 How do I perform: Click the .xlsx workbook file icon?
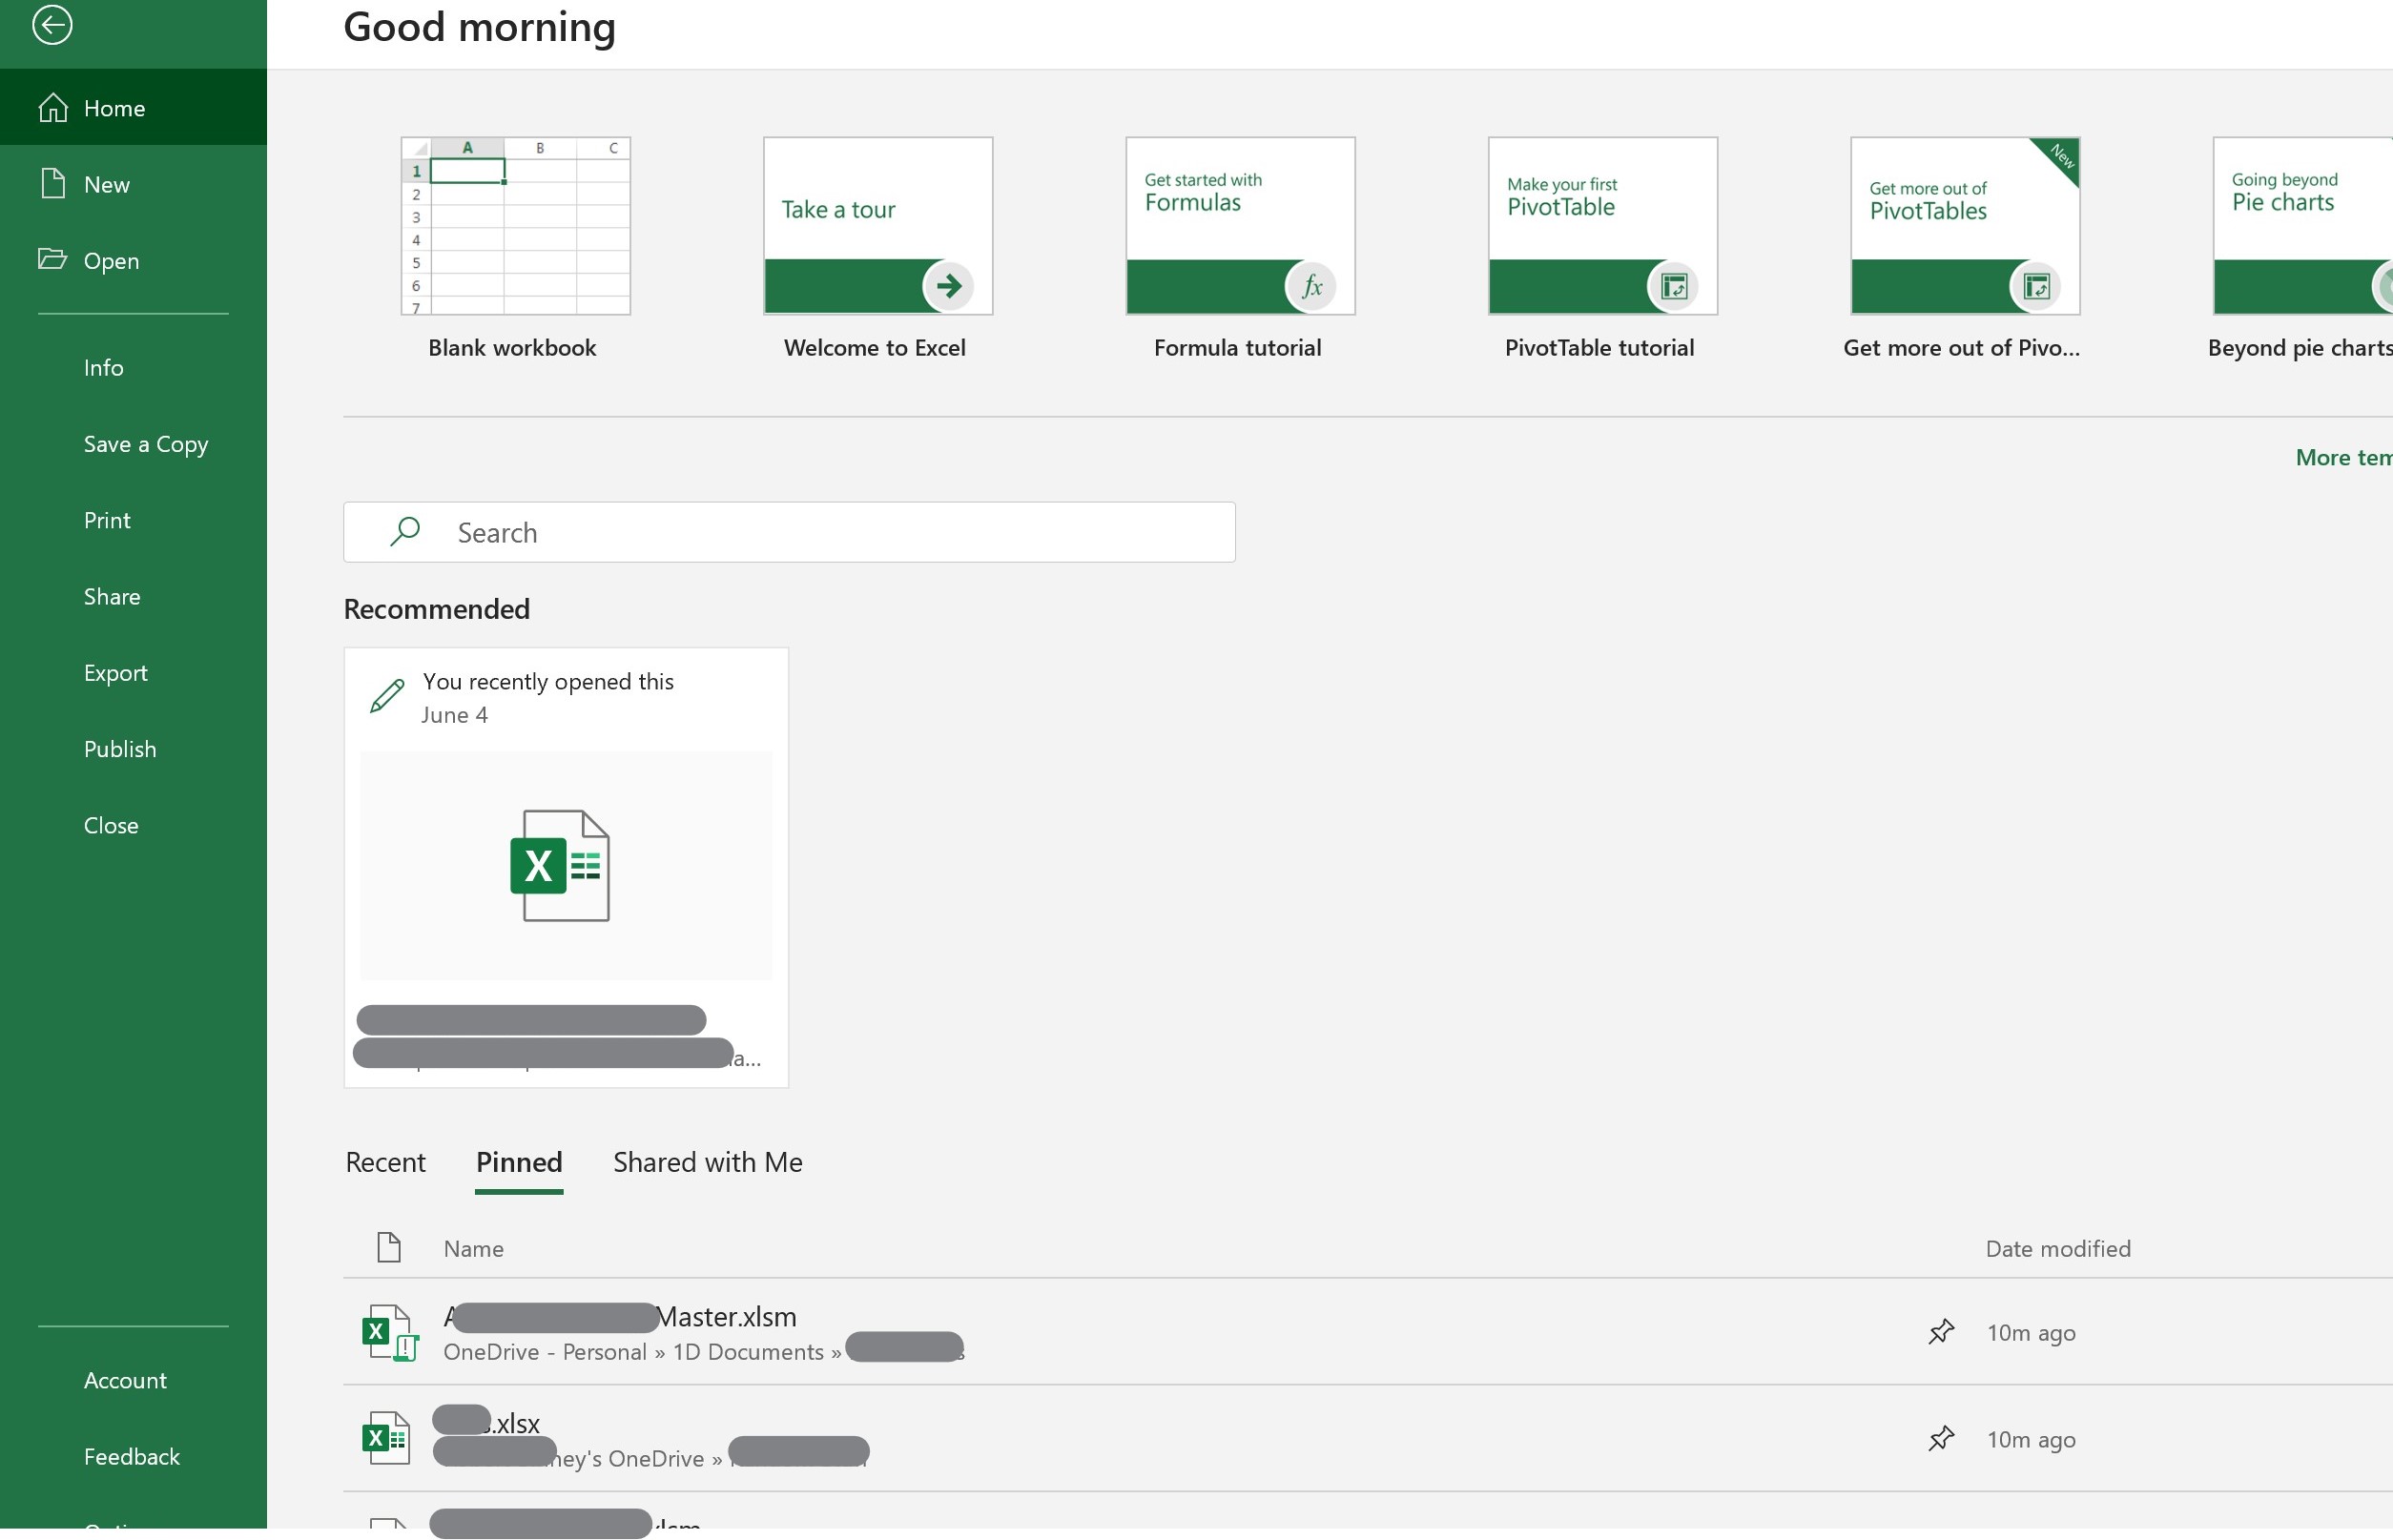[386, 1438]
